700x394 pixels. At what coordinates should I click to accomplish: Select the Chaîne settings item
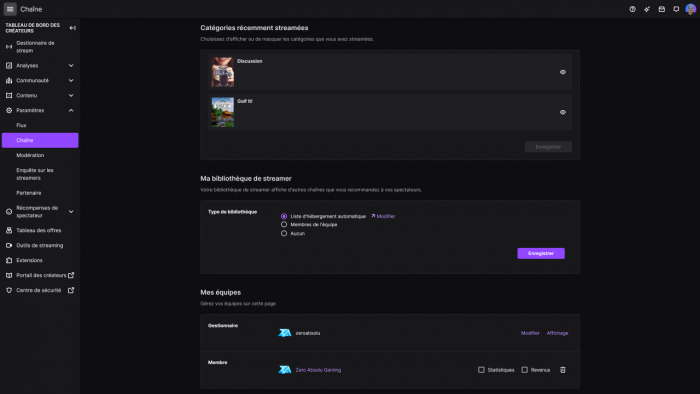(x=40, y=140)
